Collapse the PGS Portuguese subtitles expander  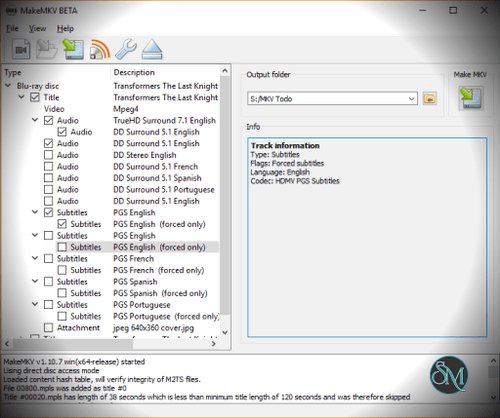coord(35,304)
